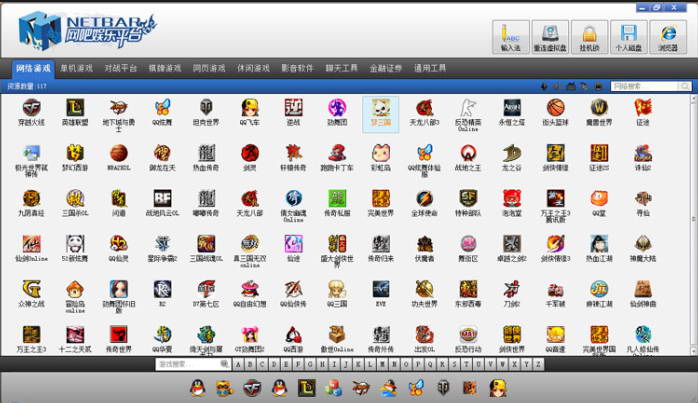Switch to the 通用工具 tab
The height and width of the screenshot is (403, 698).
(x=430, y=68)
